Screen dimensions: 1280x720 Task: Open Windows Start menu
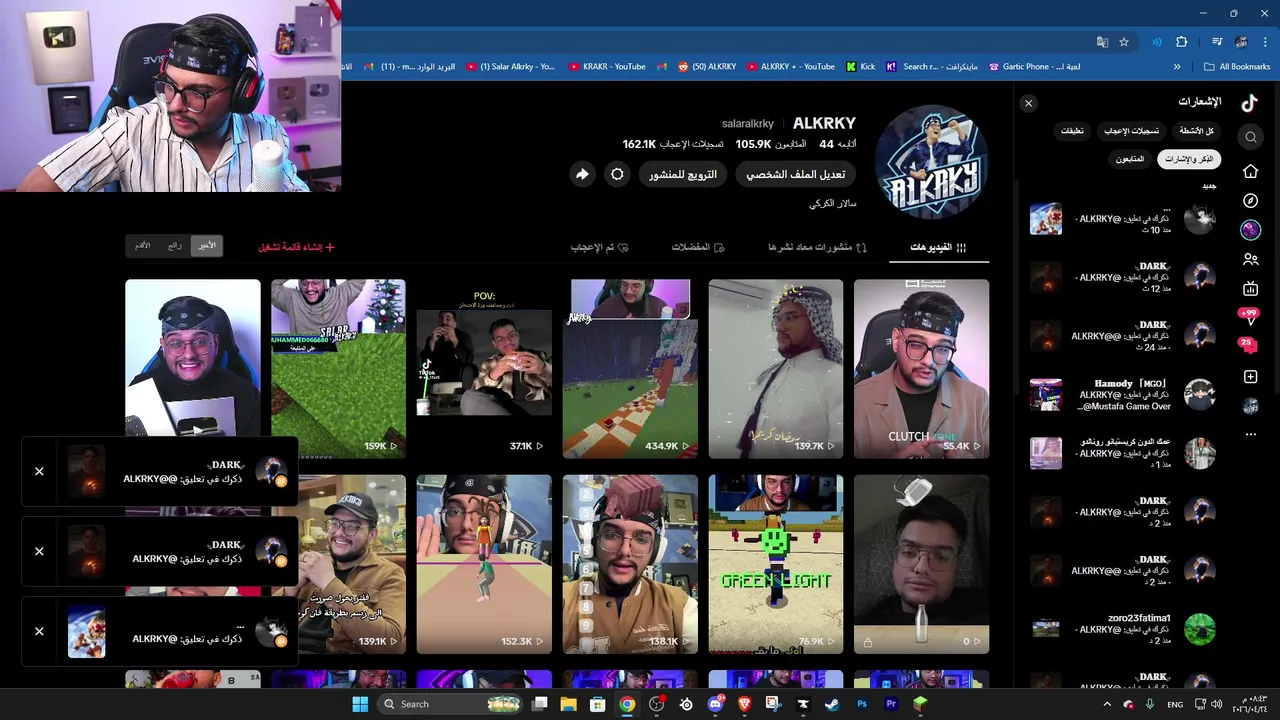pyautogui.click(x=360, y=704)
